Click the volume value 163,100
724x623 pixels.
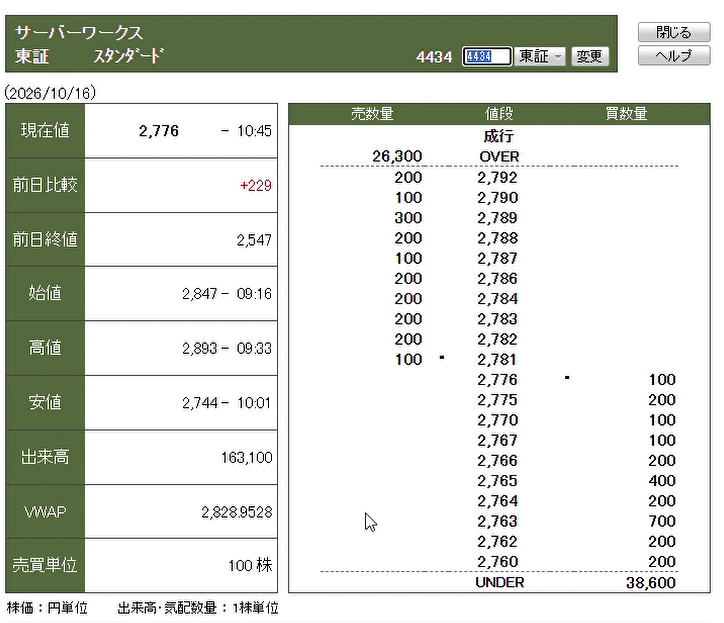coord(247,458)
